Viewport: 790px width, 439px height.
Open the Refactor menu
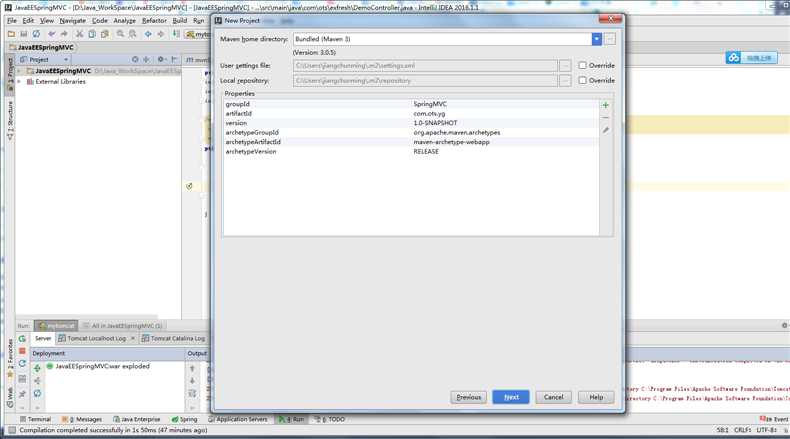click(154, 21)
